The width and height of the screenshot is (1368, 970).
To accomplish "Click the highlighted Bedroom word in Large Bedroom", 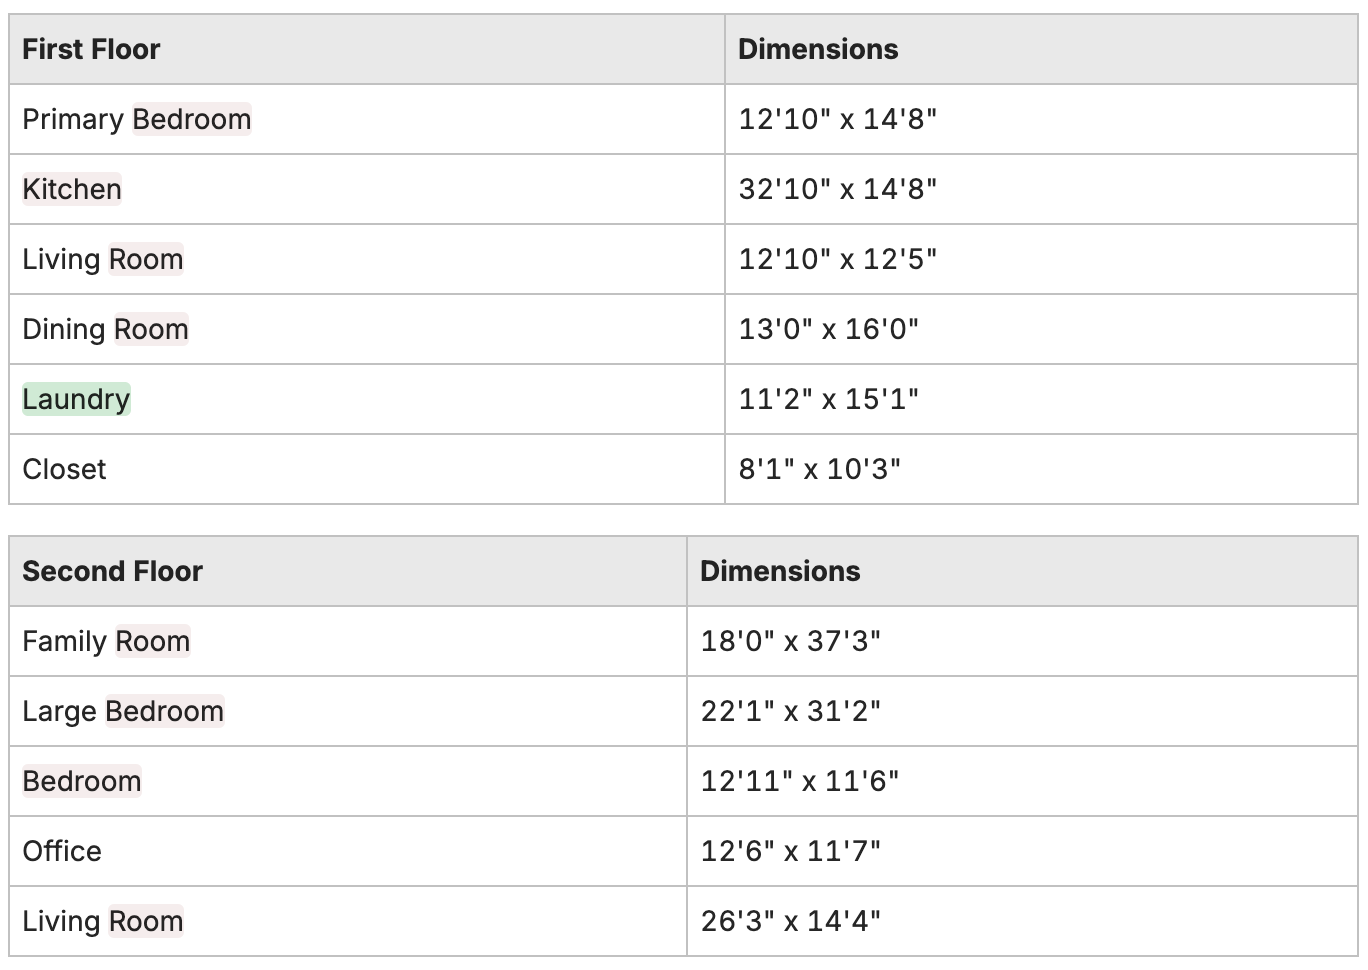I will [x=165, y=711].
